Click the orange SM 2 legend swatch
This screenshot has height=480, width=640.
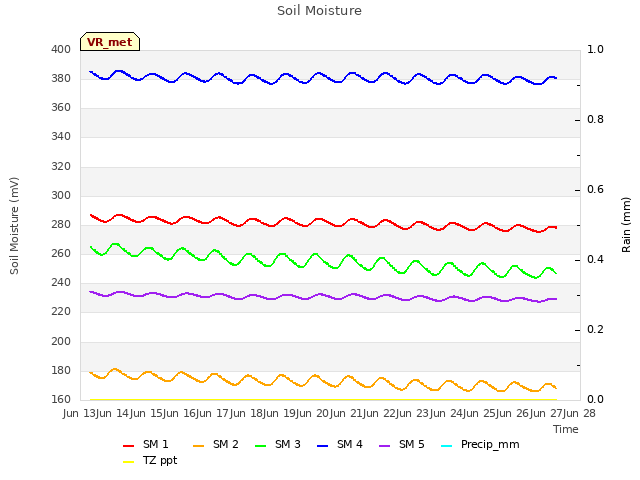tap(199, 446)
